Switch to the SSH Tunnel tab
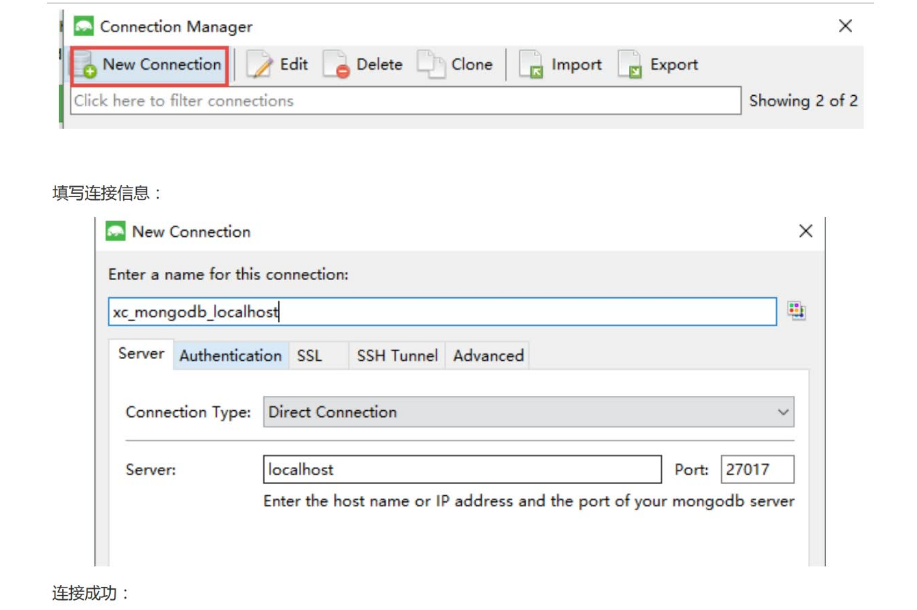 (x=397, y=356)
